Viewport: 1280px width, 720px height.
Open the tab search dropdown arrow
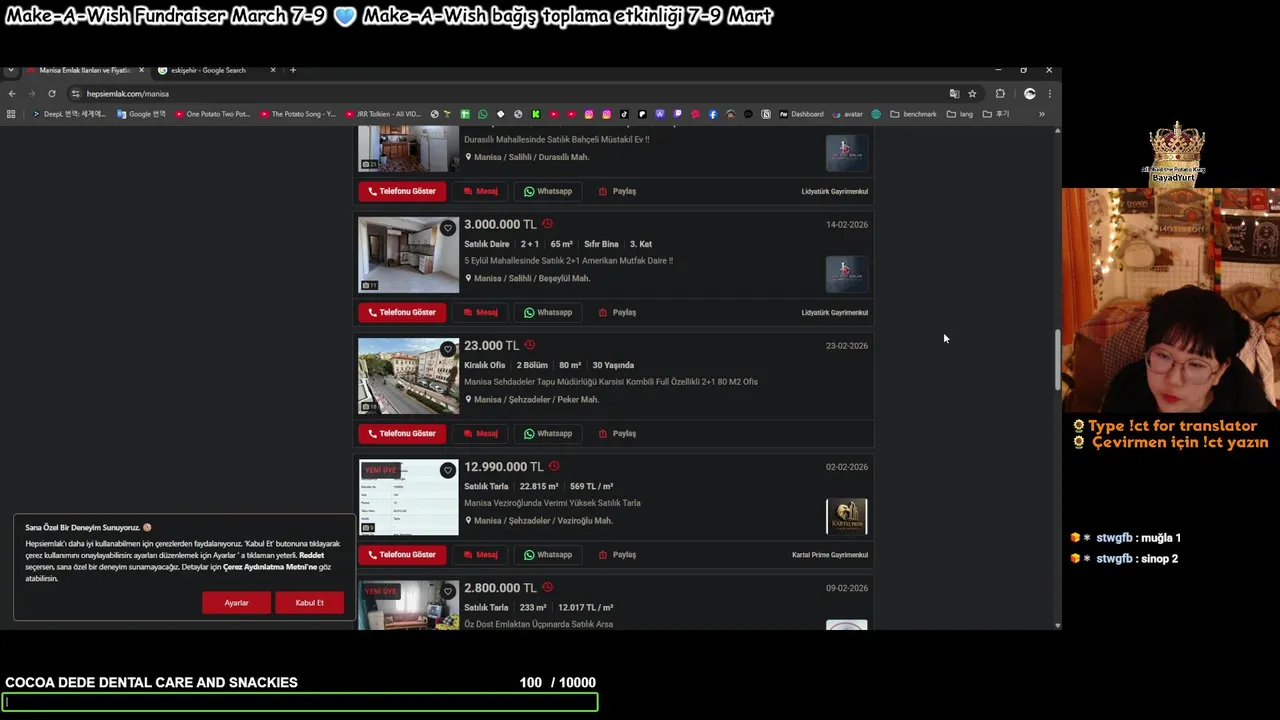(10, 70)
